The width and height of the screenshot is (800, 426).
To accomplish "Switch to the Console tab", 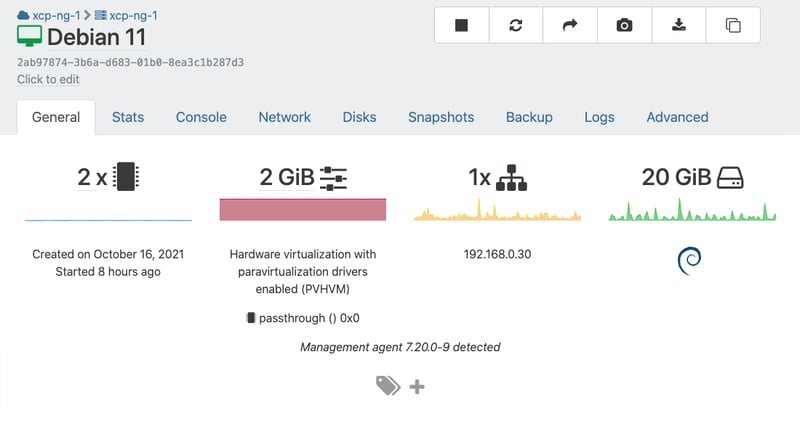I will click(201, 117).
